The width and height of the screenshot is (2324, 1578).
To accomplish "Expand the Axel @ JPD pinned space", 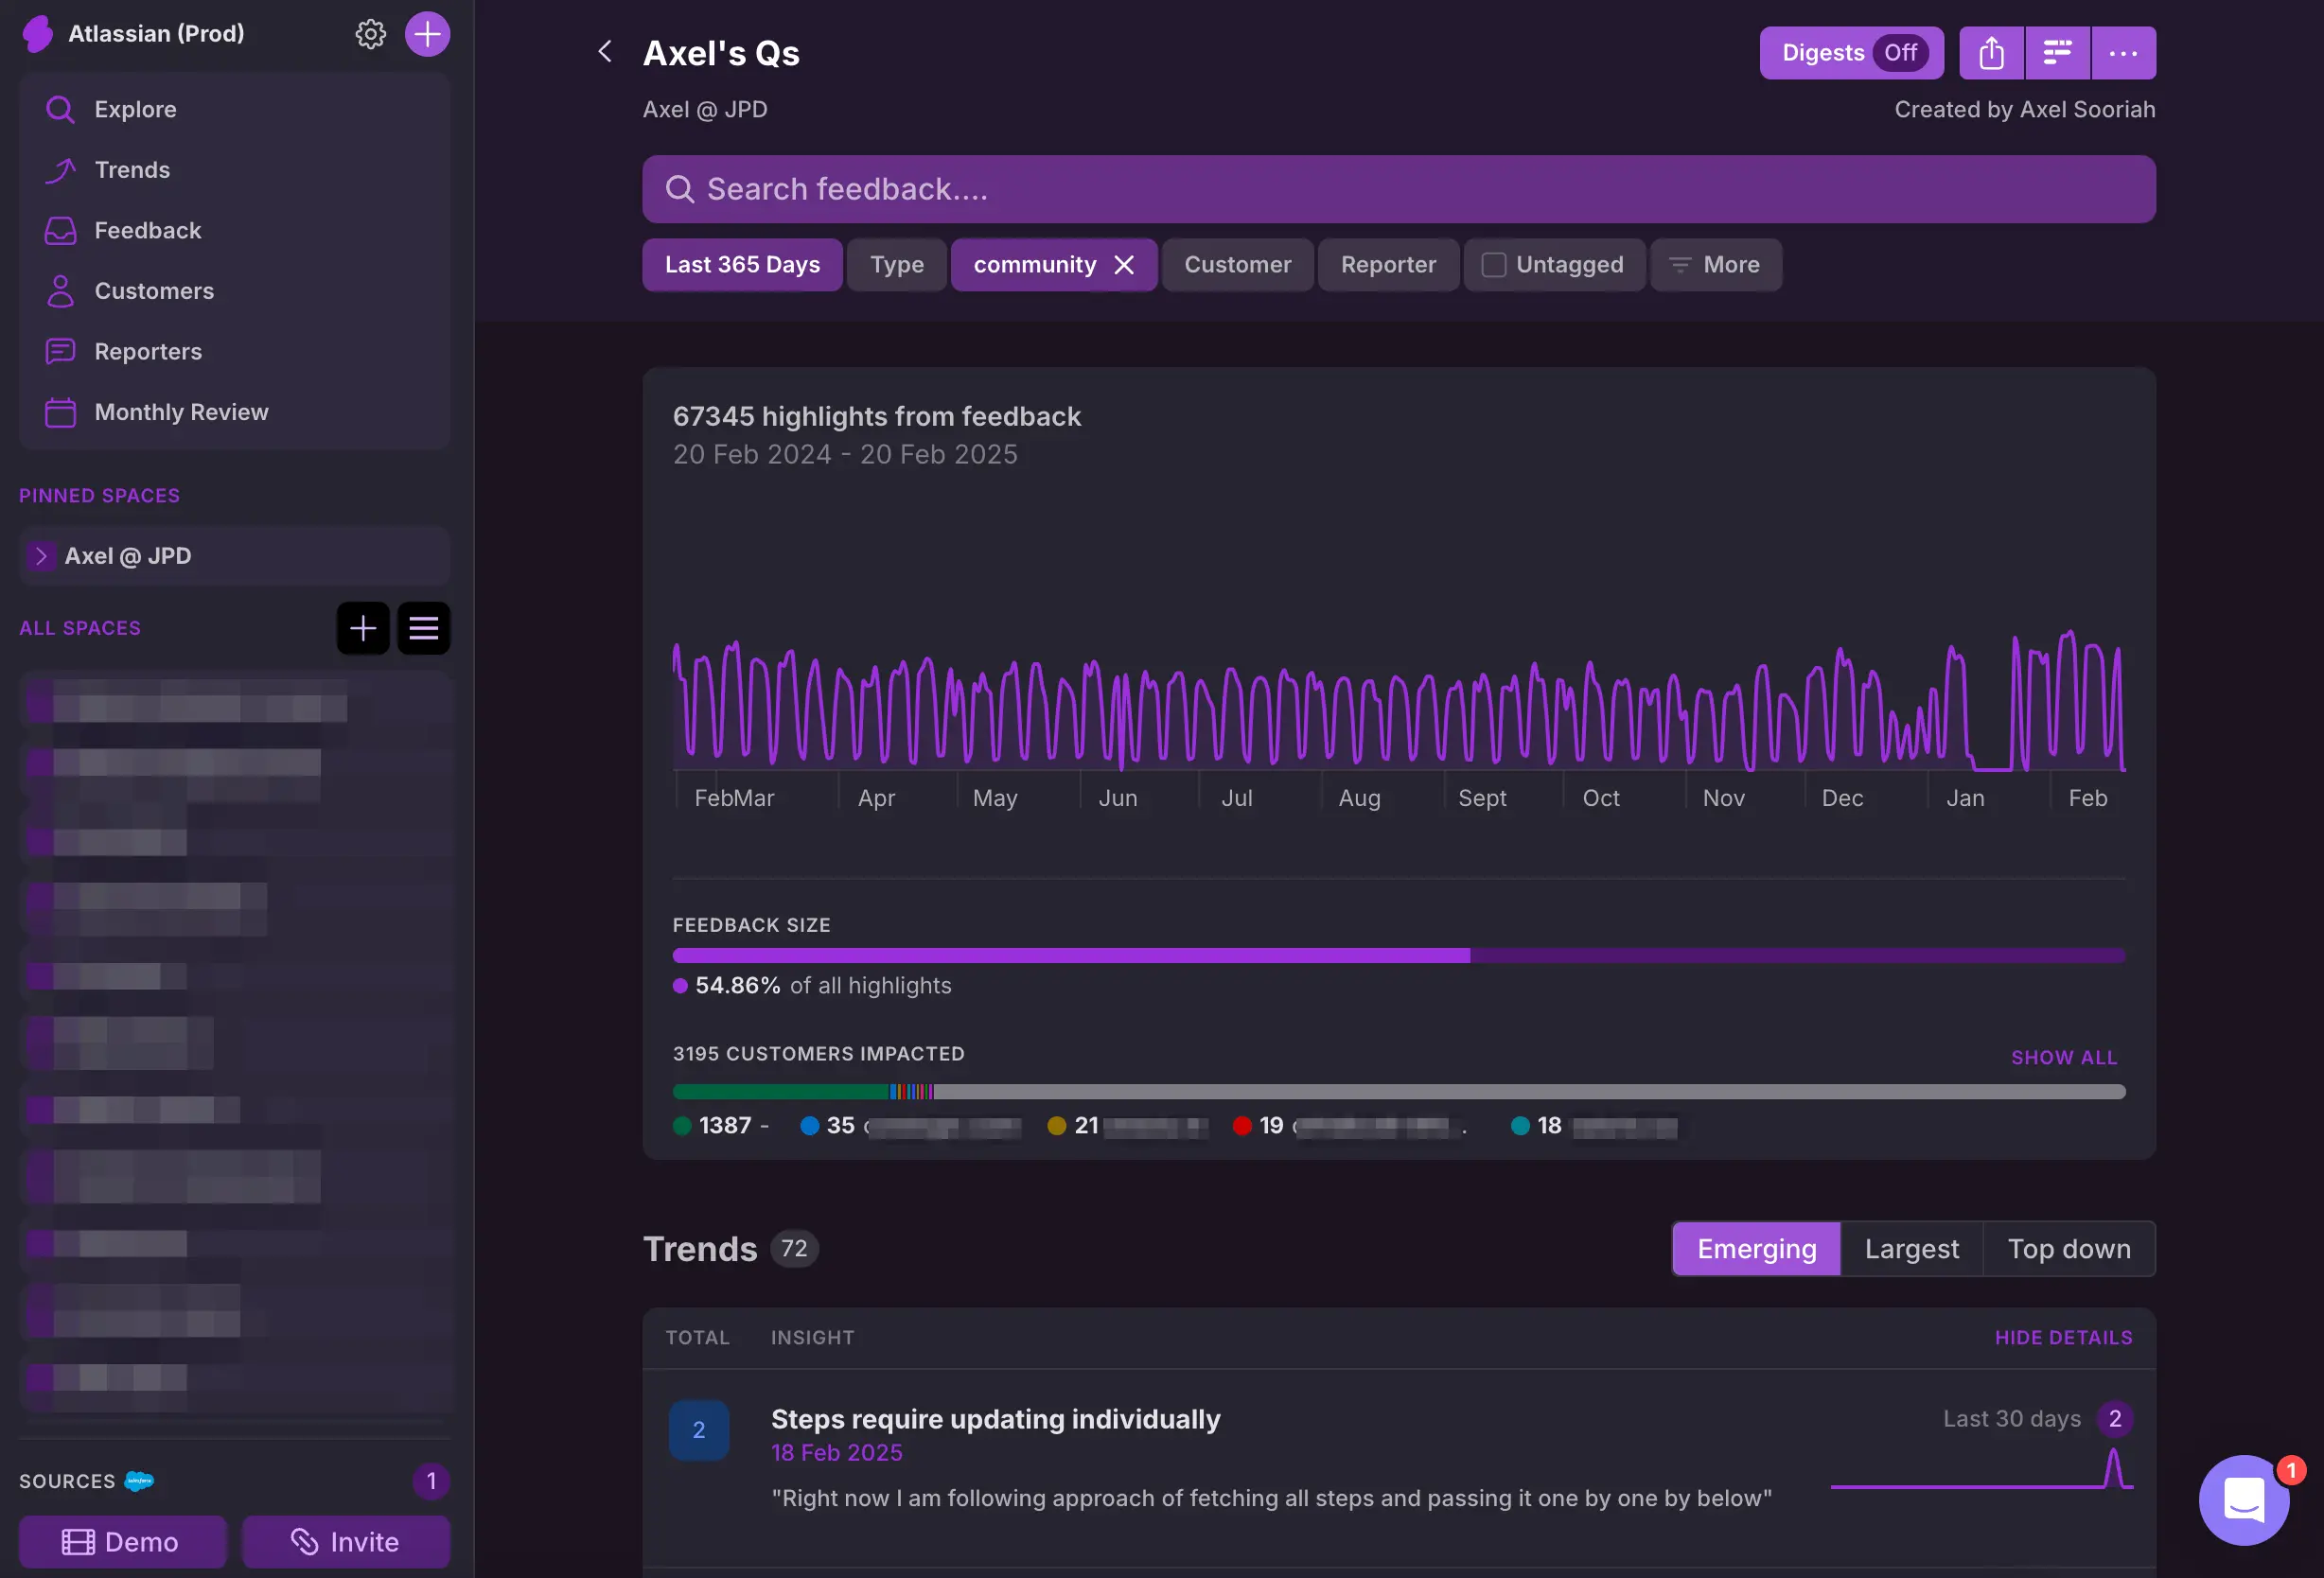I will pos(41,556).
